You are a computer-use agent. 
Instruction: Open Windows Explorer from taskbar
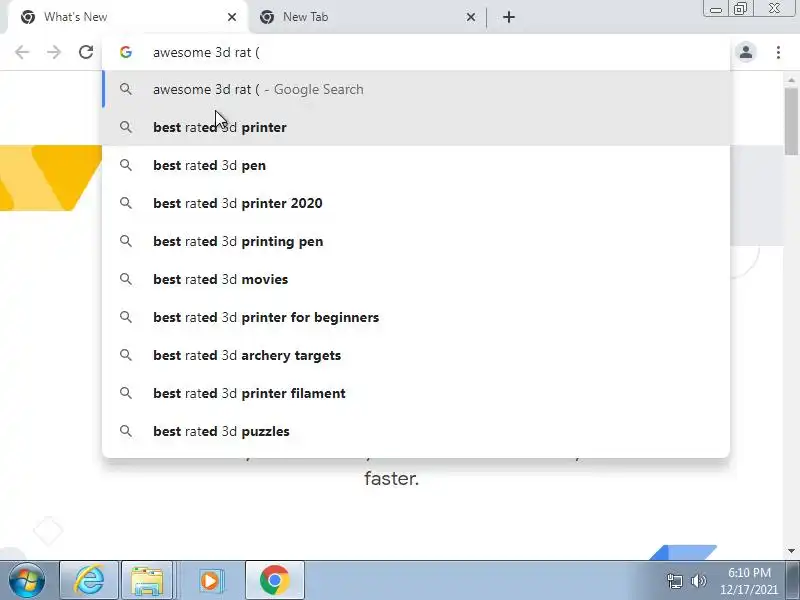[147, 580]
